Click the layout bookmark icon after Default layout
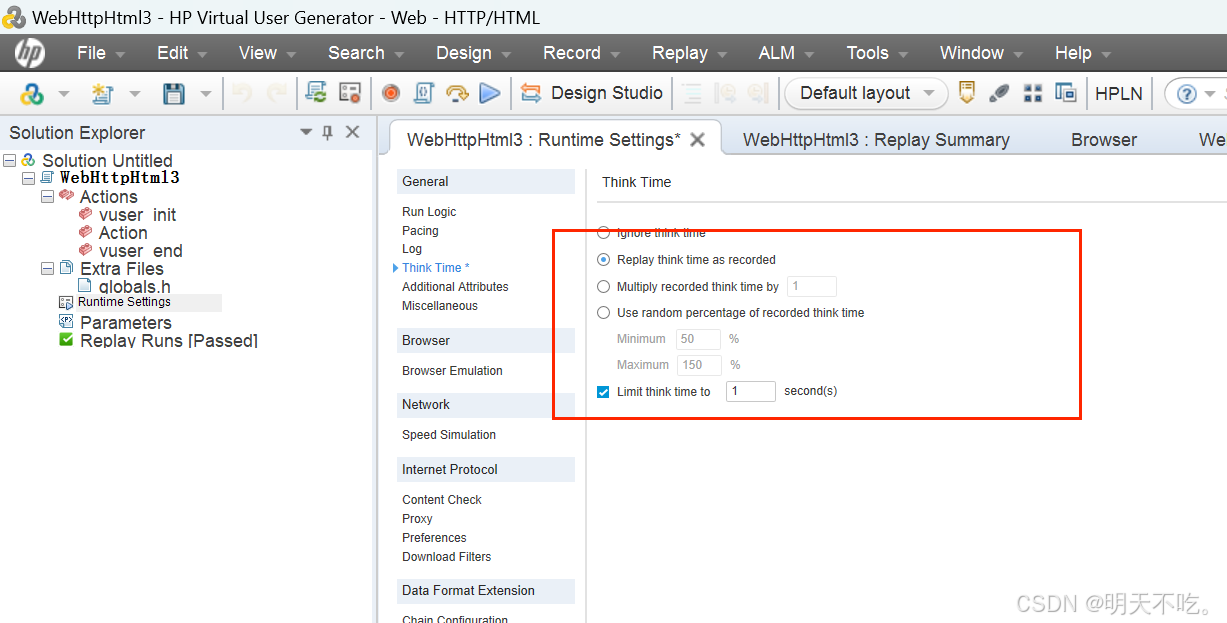The image size is (1227, 623). 967,93
